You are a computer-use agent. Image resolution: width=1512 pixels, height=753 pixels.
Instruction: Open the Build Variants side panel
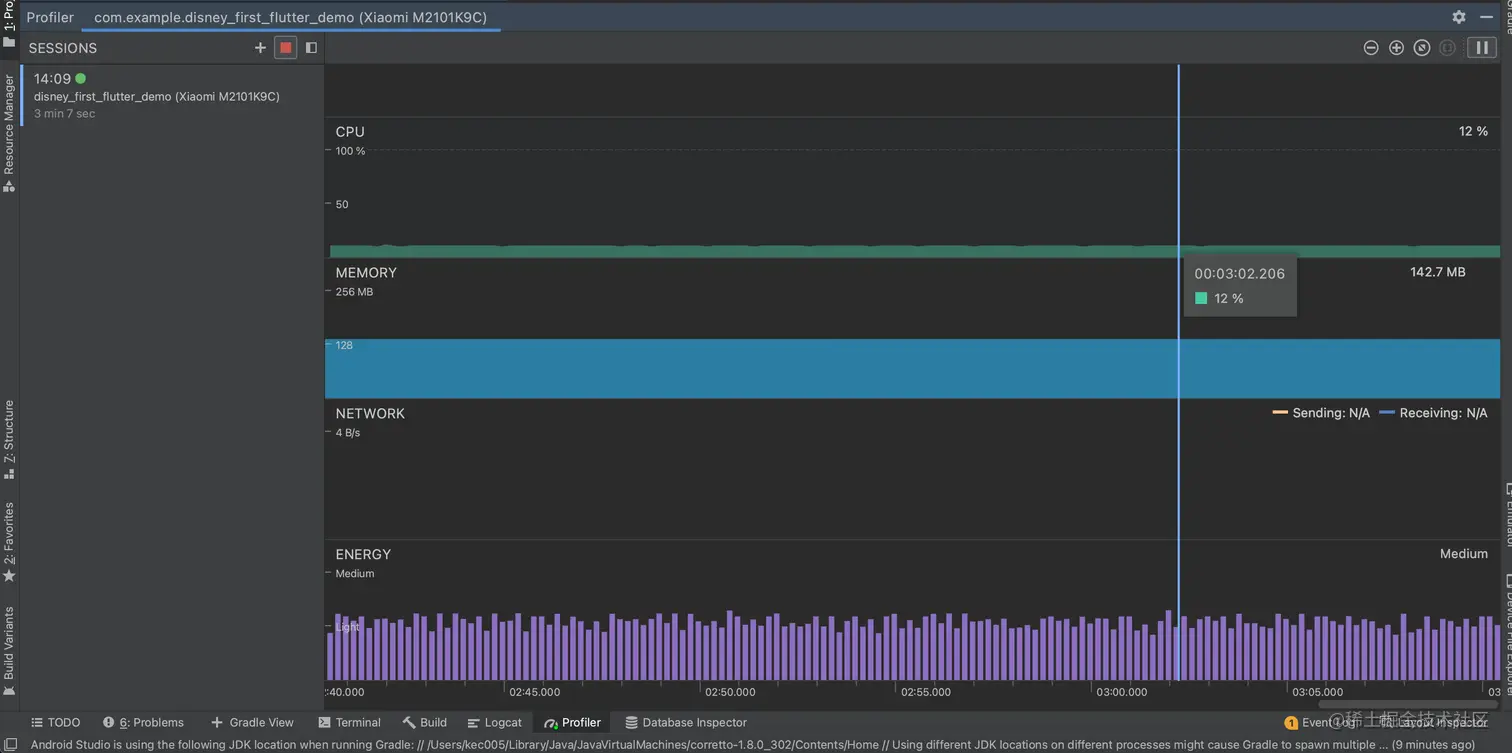click(9, 651)
